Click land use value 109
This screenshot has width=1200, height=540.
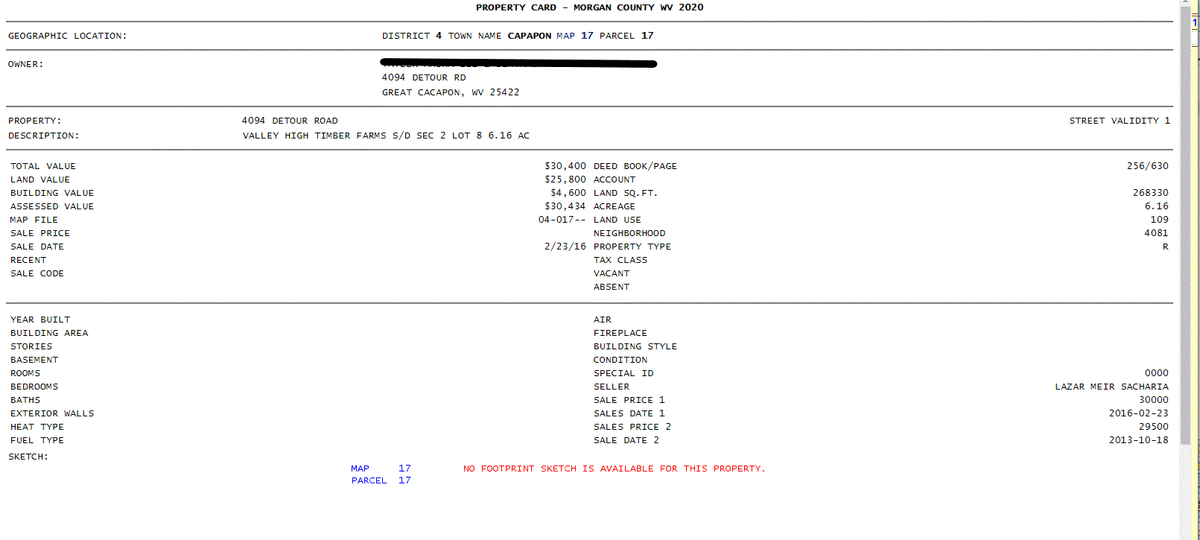[x=1160, y=220]
